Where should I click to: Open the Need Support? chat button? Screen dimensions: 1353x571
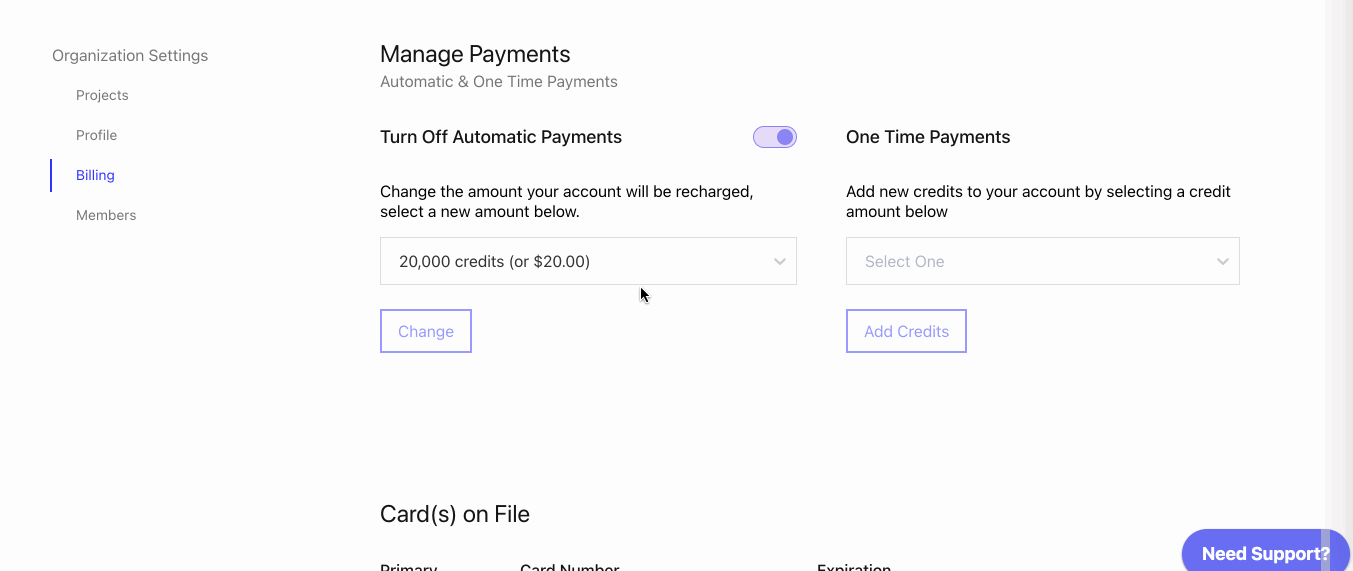click(x=1265, y=553)
